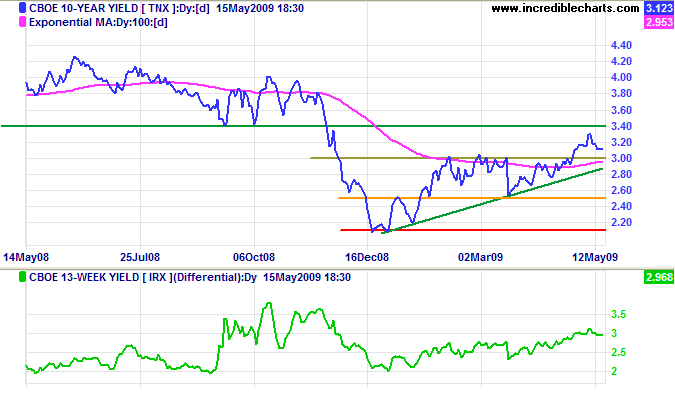Click the 15May2009 18:30 timestamp in TNX title

[260, 8]
